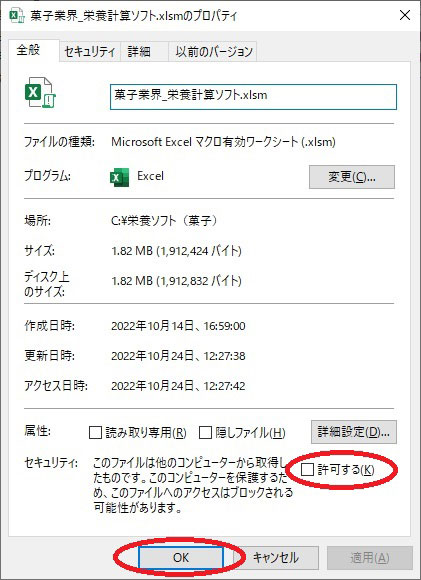
Task: Click the file name text field
Action: click(253, 97)
